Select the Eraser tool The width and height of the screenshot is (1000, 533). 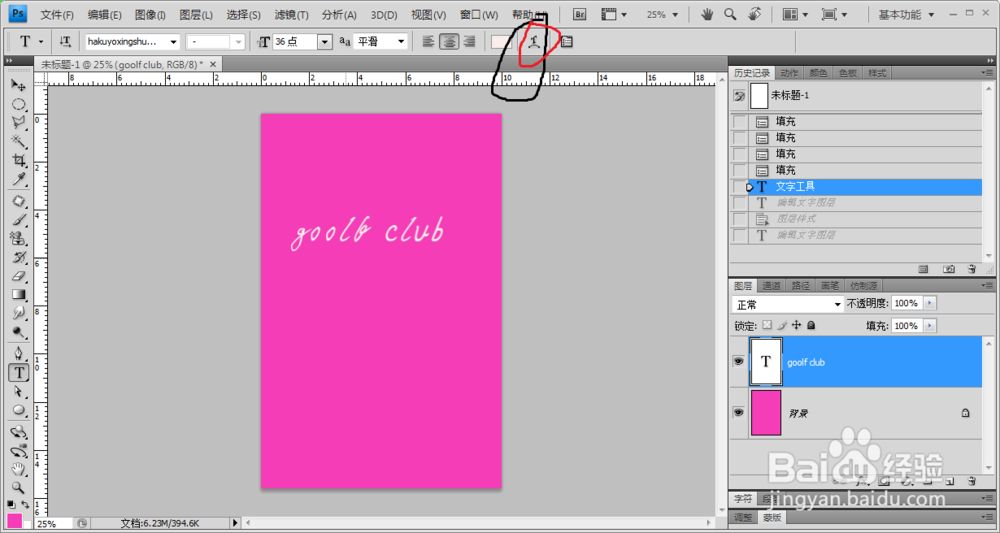(x=18, y=276)
